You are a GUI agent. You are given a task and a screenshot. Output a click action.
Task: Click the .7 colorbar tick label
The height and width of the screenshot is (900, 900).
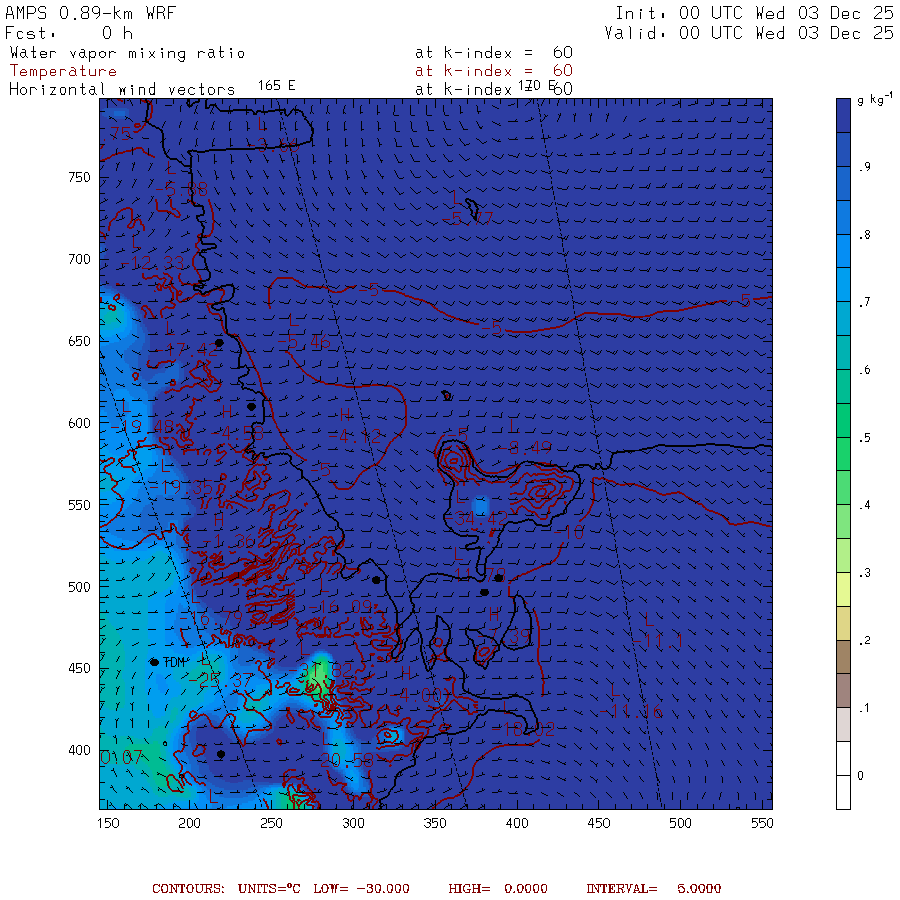864,302
